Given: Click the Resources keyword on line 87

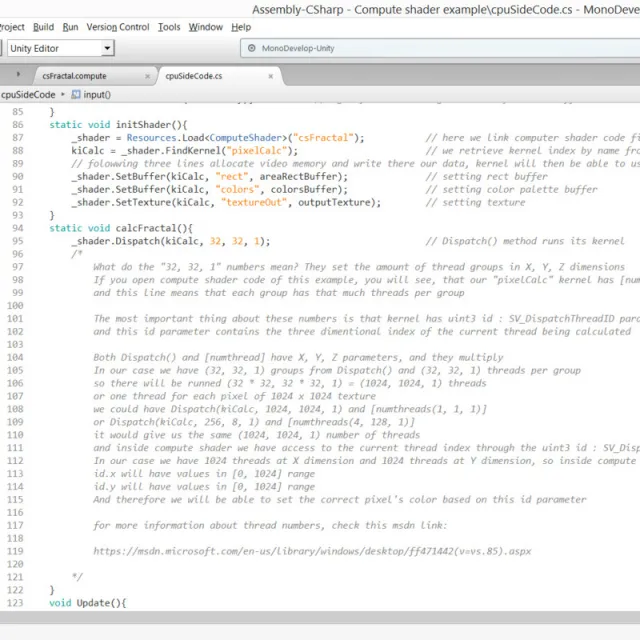Looking at the screenshot, I should tap(151, 138).
